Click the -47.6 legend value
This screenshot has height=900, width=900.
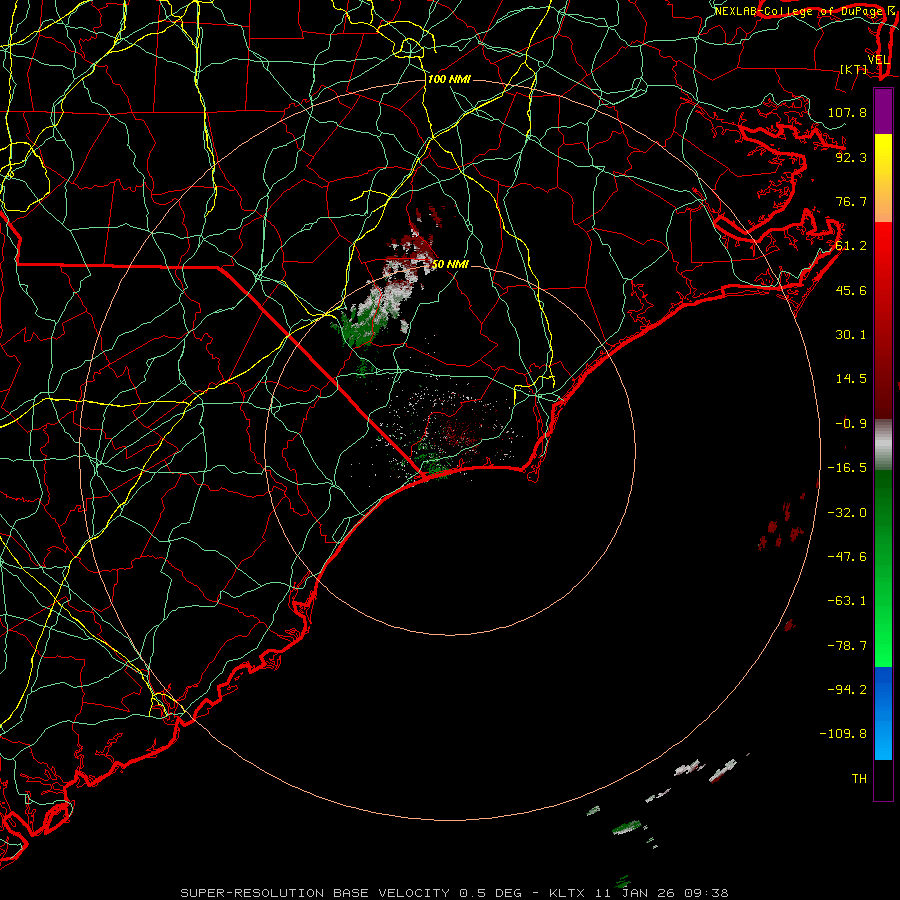click(x=847, y=557)
